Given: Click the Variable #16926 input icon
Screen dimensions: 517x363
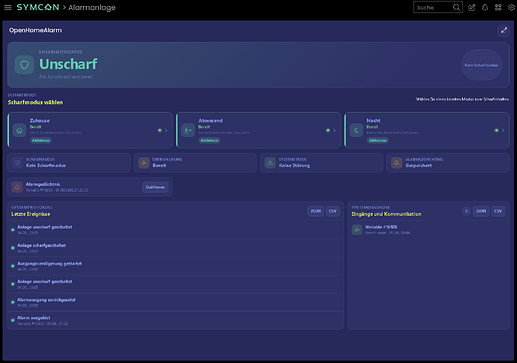Looking at the screenshot, I should tap(357, 230).
